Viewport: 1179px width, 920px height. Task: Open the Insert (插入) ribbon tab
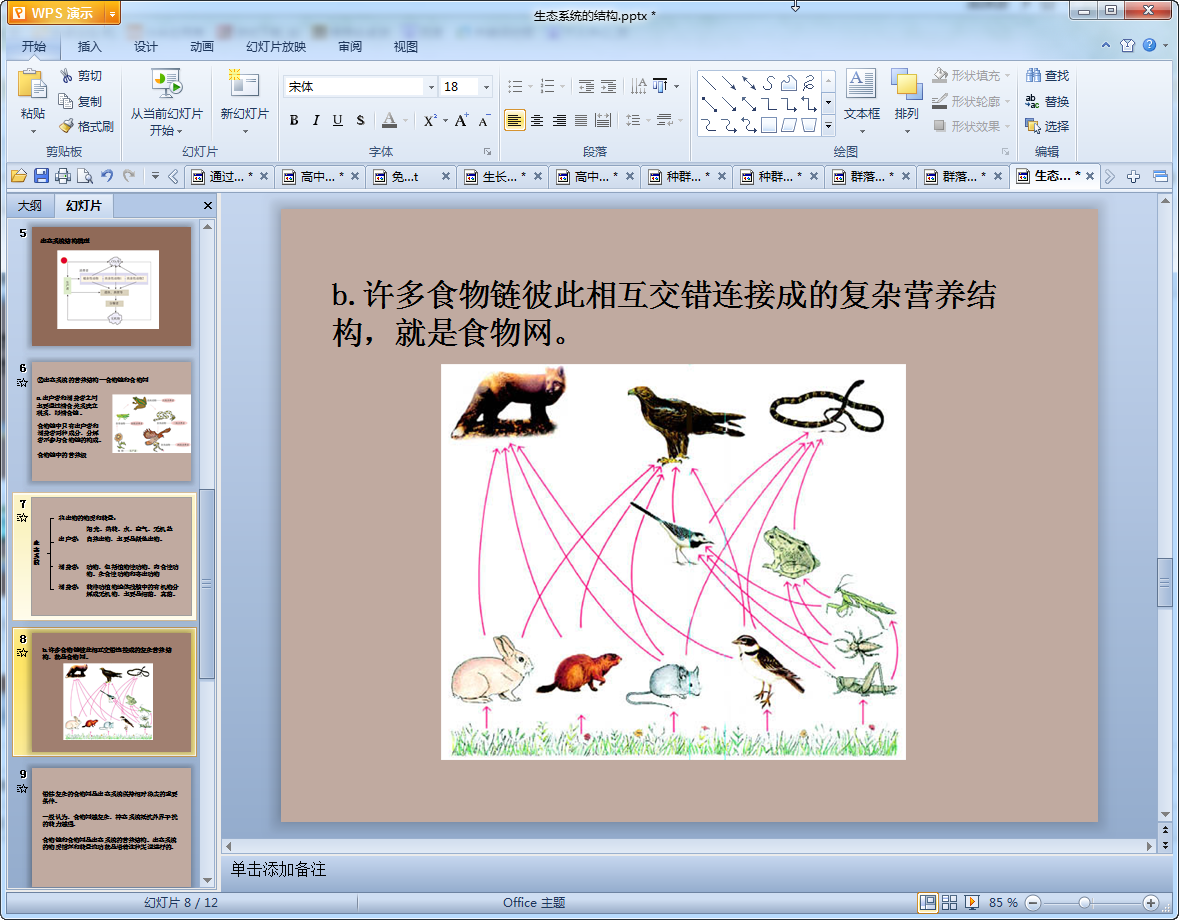[89, 47]
